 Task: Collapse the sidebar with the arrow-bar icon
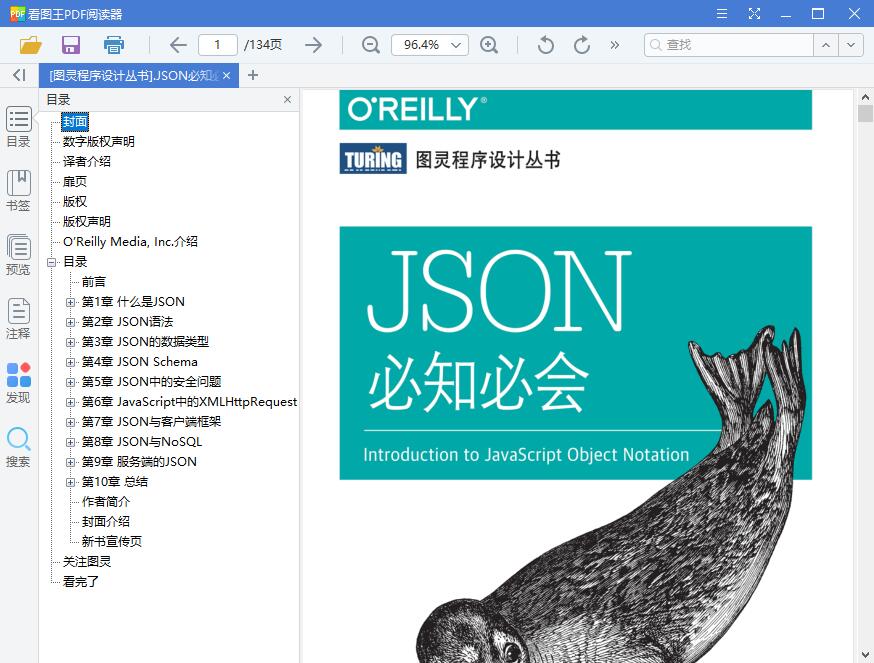(x=20, y=75)
